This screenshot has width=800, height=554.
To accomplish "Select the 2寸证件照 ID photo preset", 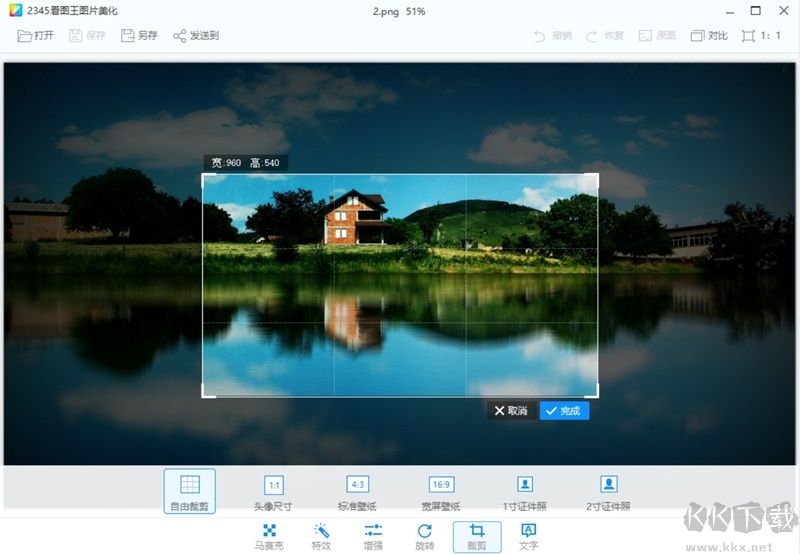I will pos(608,490).
